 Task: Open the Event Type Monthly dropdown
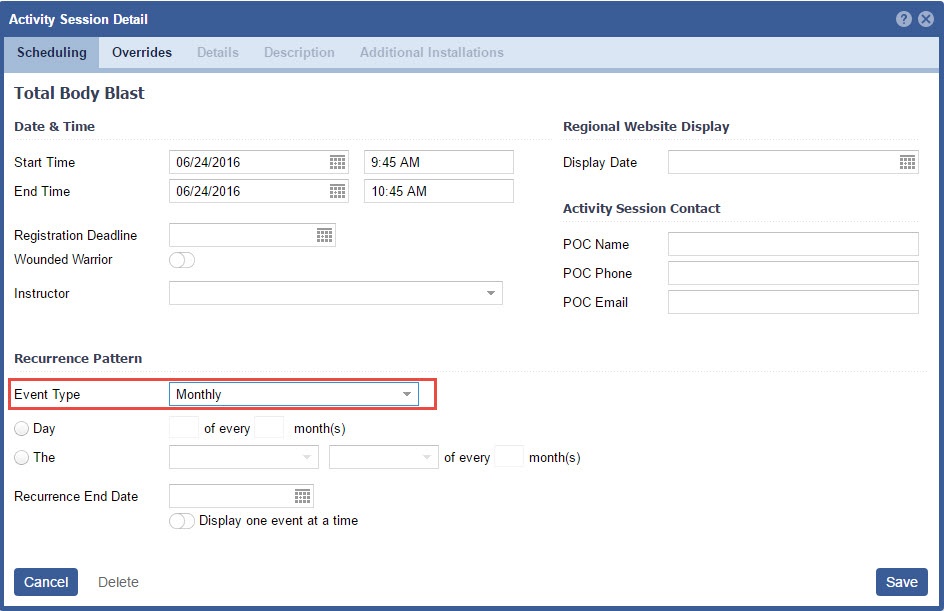[406, 394]
